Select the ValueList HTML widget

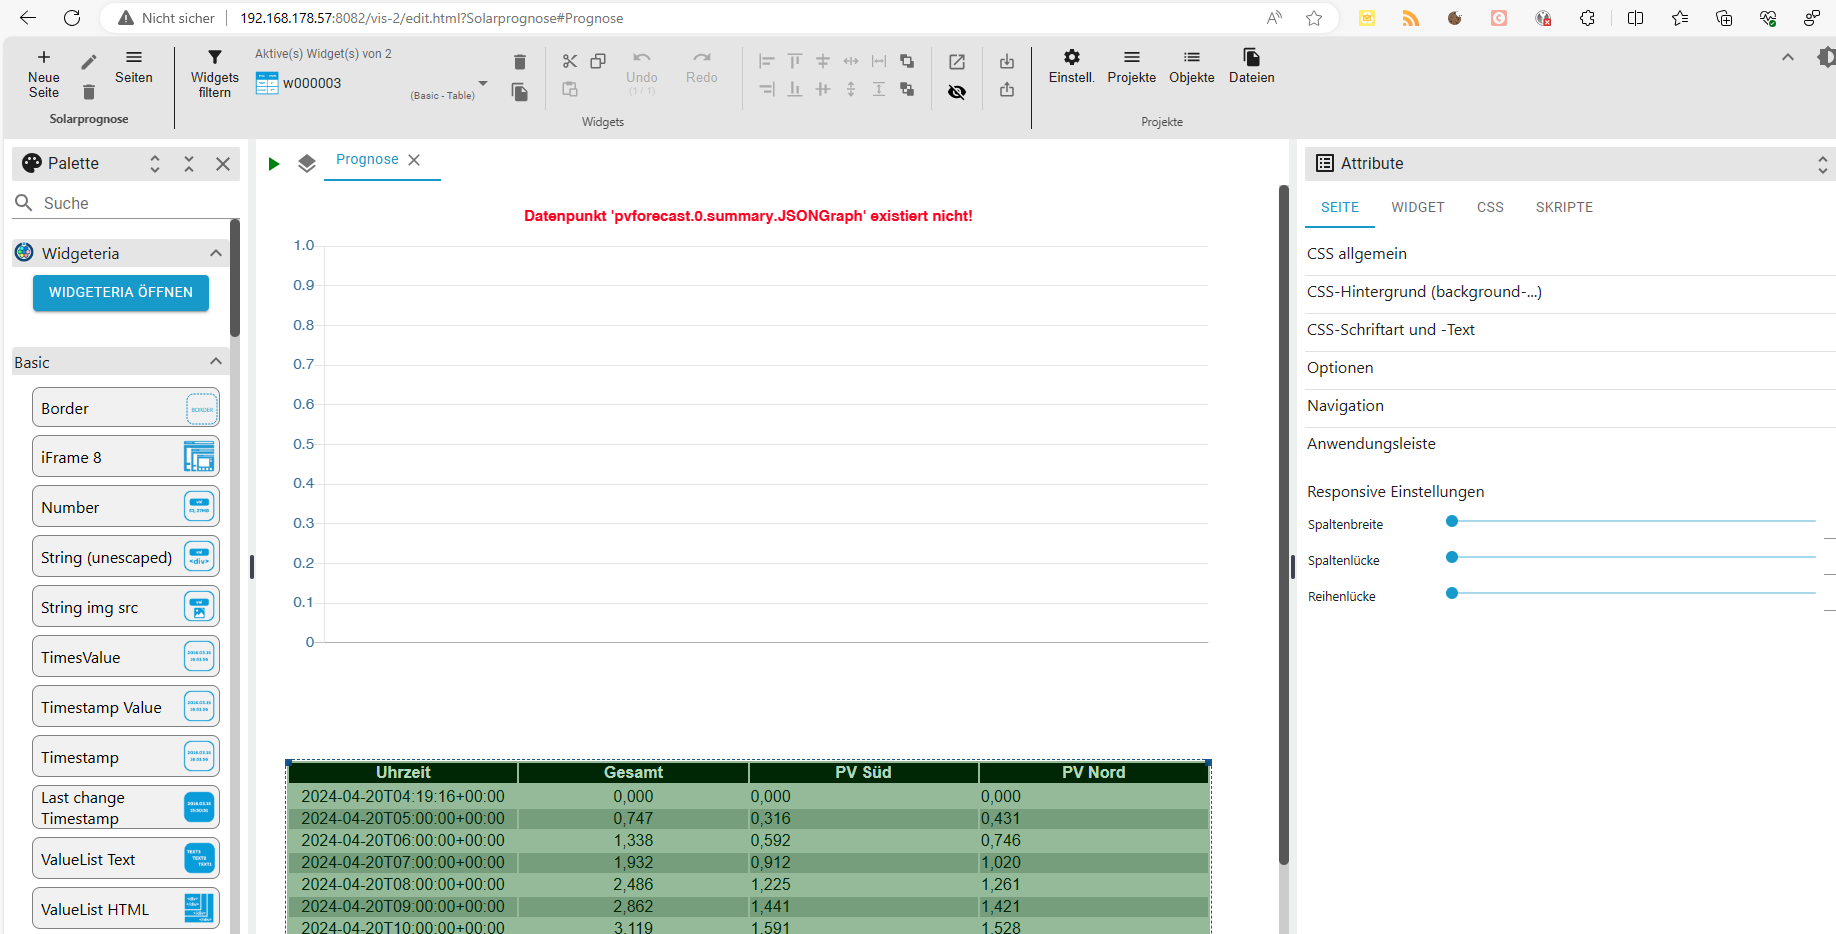tap(126, 909)
